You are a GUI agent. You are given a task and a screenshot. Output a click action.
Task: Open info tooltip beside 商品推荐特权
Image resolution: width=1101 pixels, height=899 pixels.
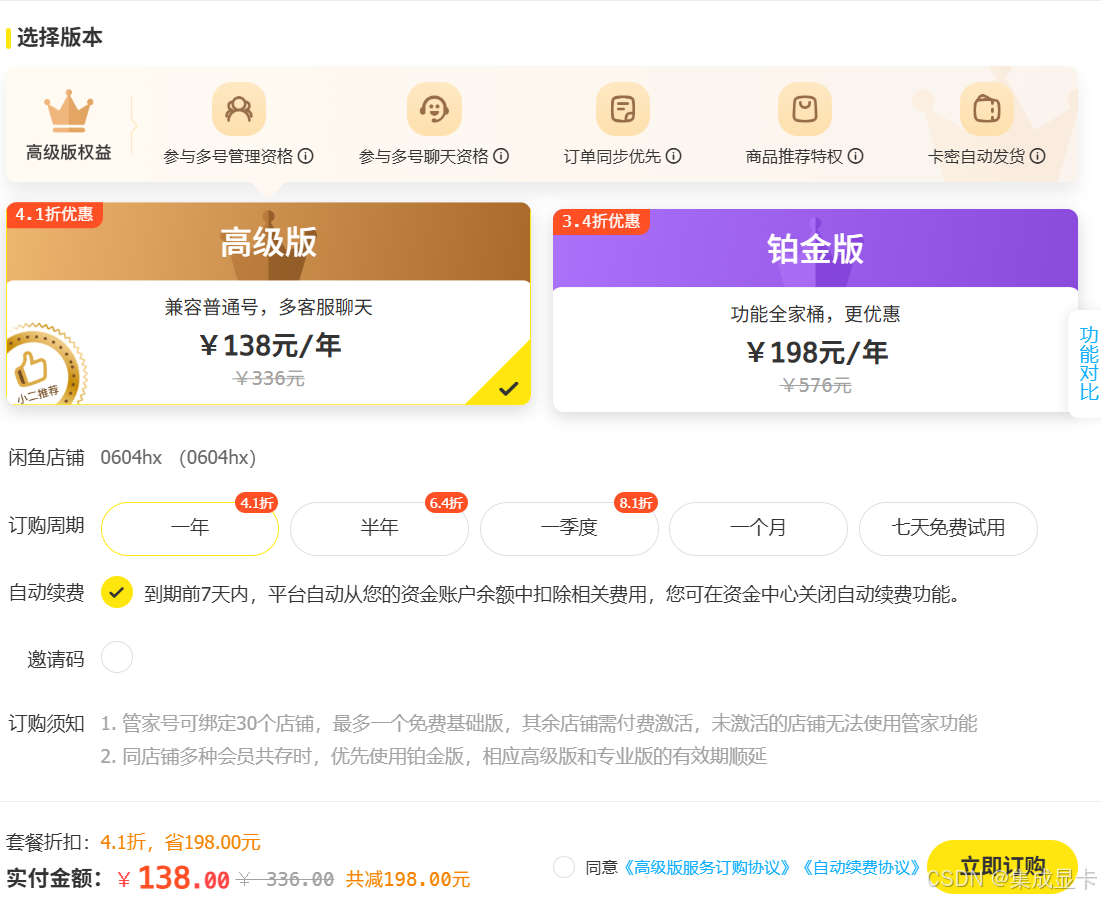(x=855, y=156)
